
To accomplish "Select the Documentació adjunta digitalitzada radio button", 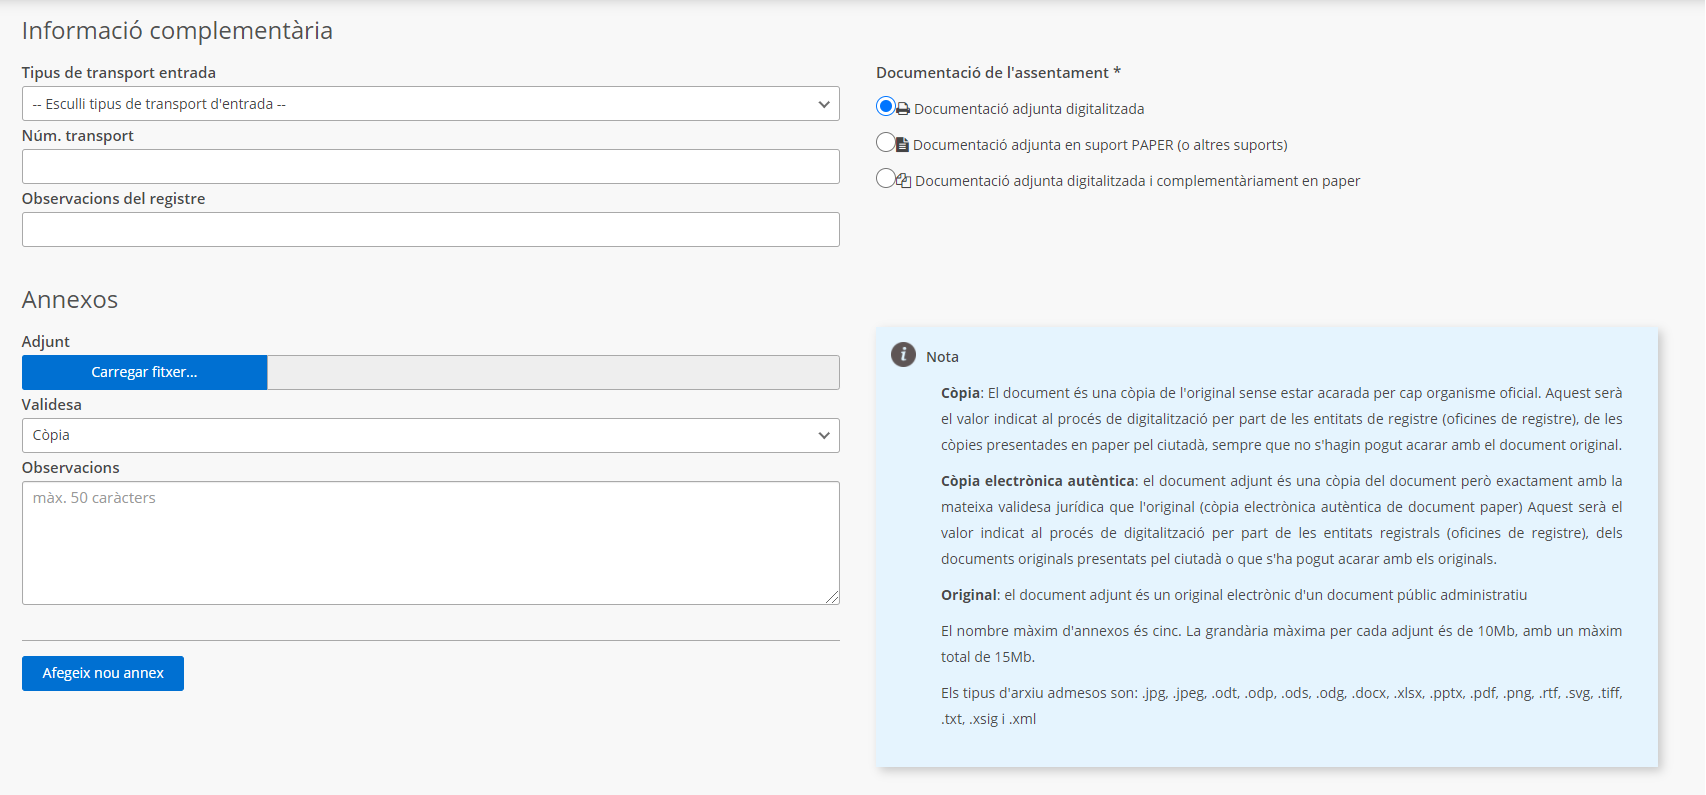I will pos(885,106).
